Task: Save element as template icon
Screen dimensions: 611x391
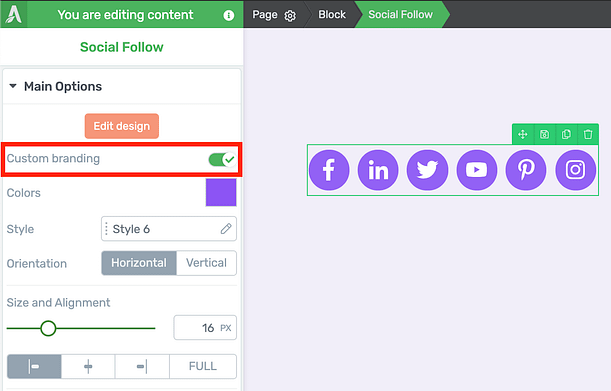Action: point(544,134)
